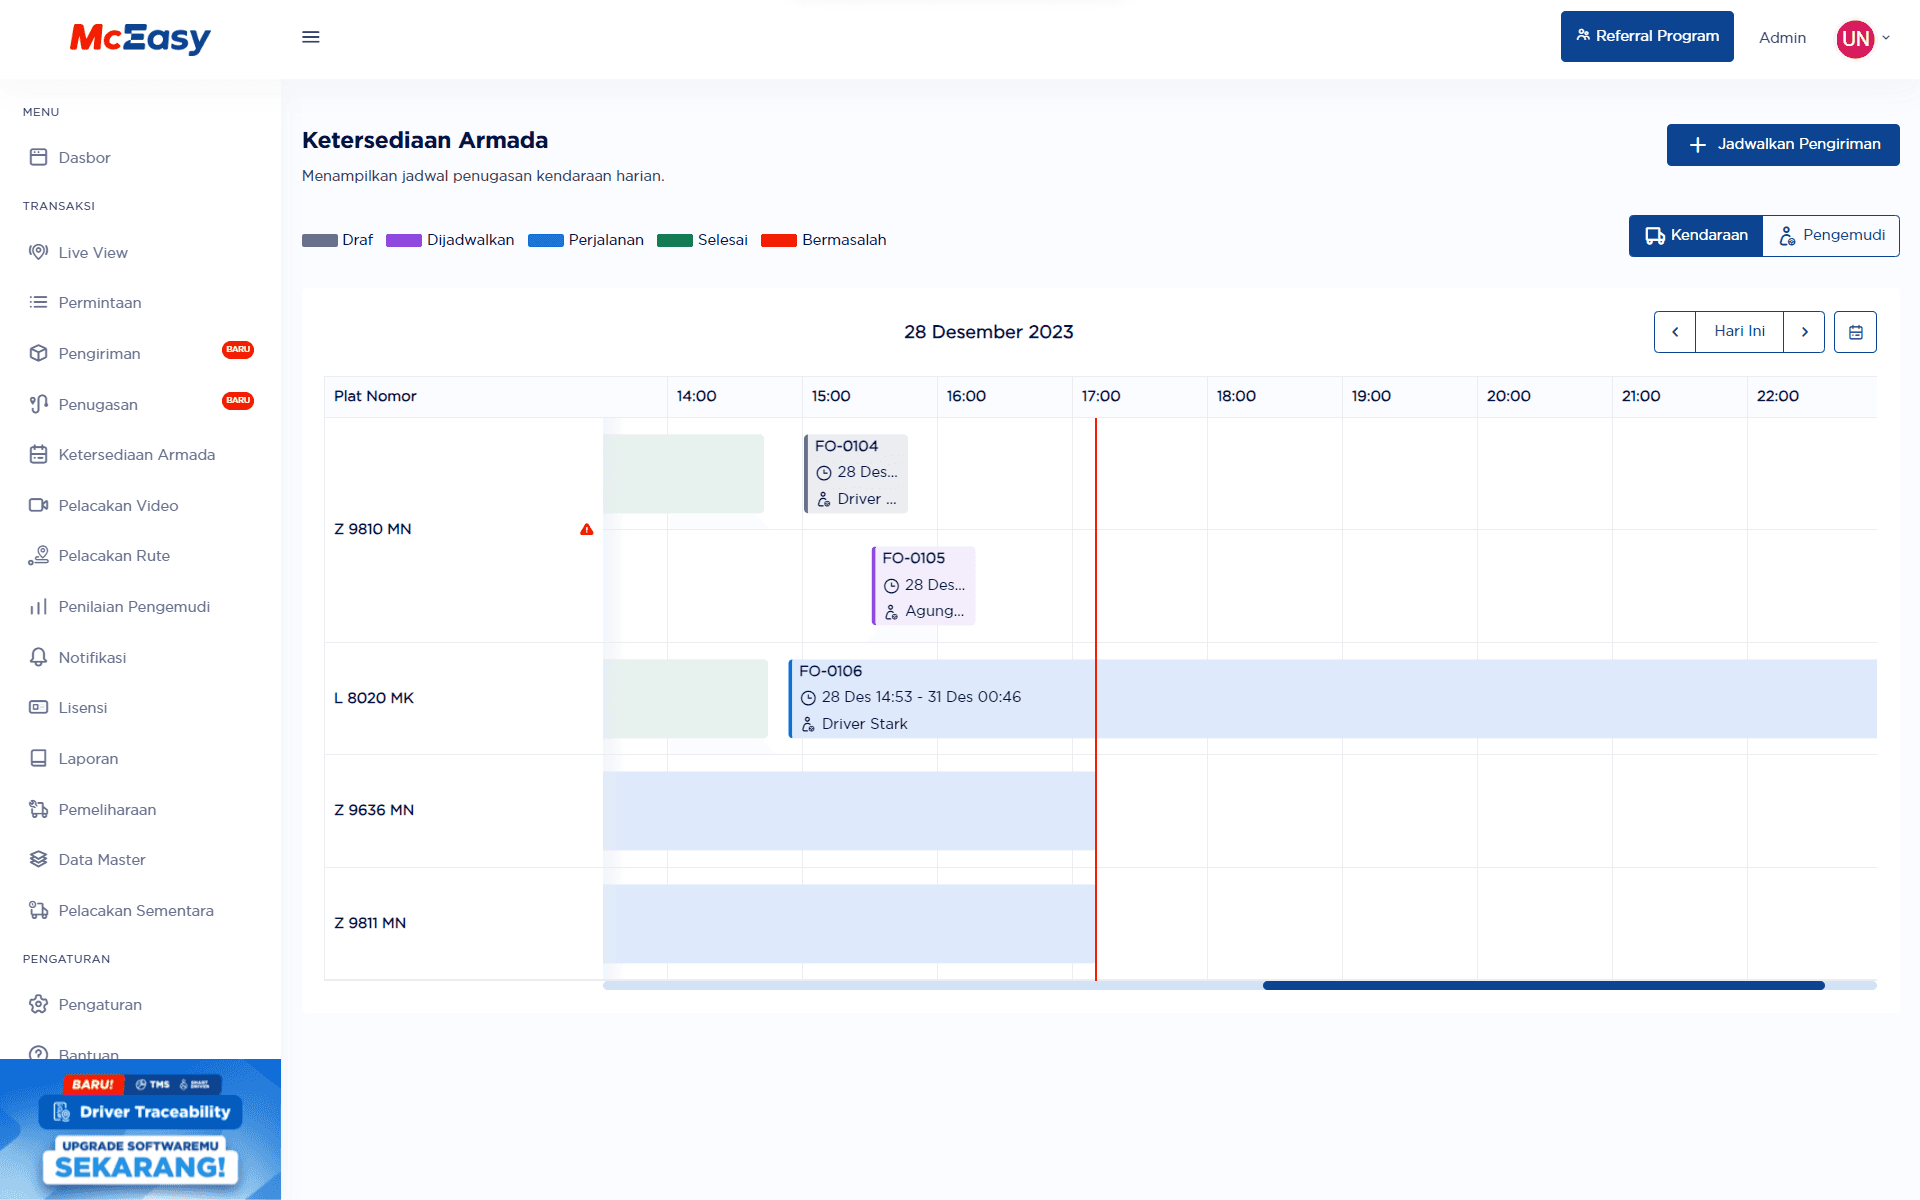Select the Pengiriman menu icon
Viewport: 1920px width, 1200px height.
[x=38, y=353]
